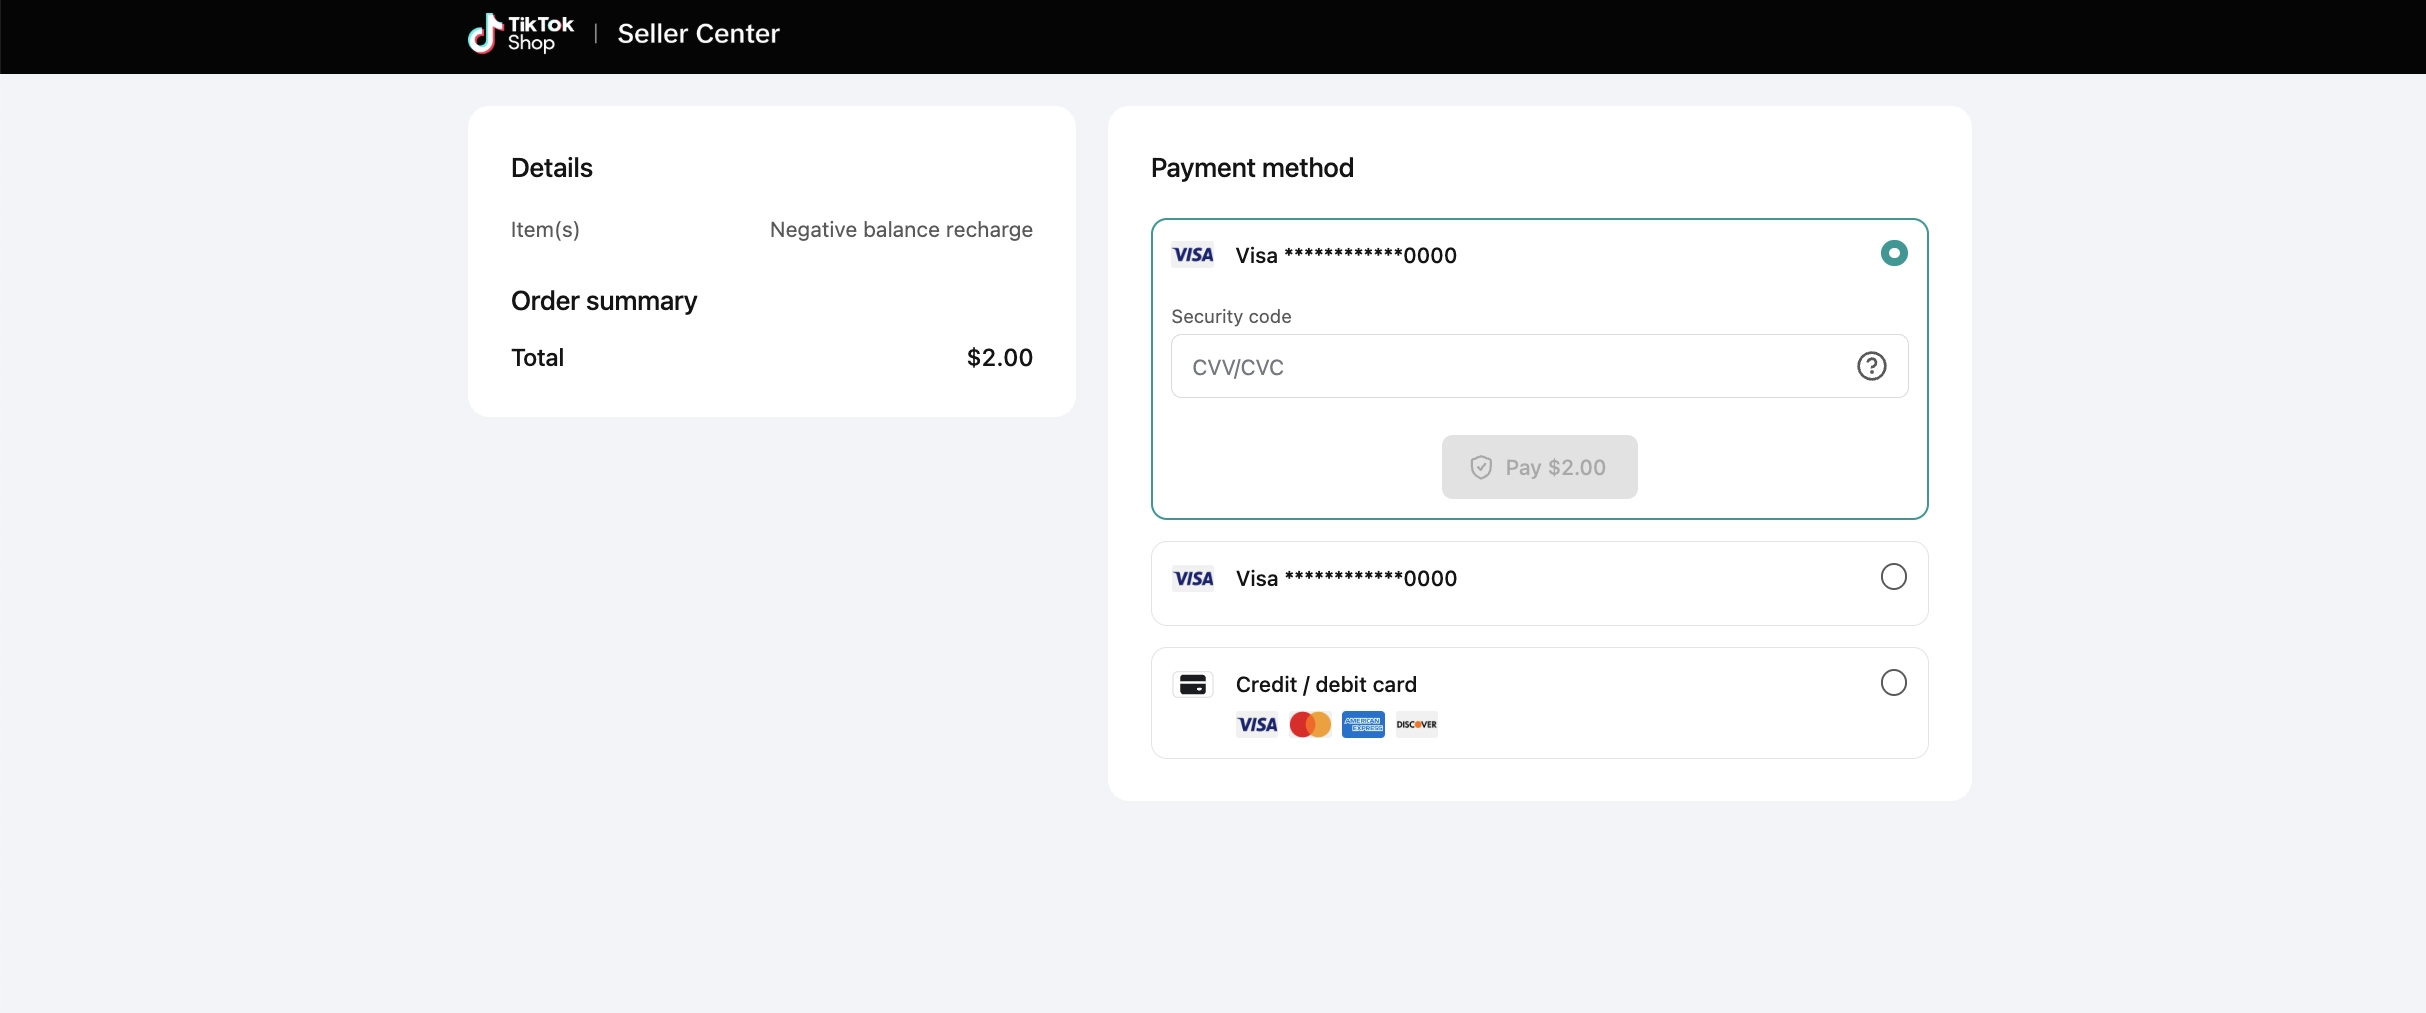This screenshot has width=2426, height=1013.
Task: Click the American Express logo
Action: point(1363,725)
